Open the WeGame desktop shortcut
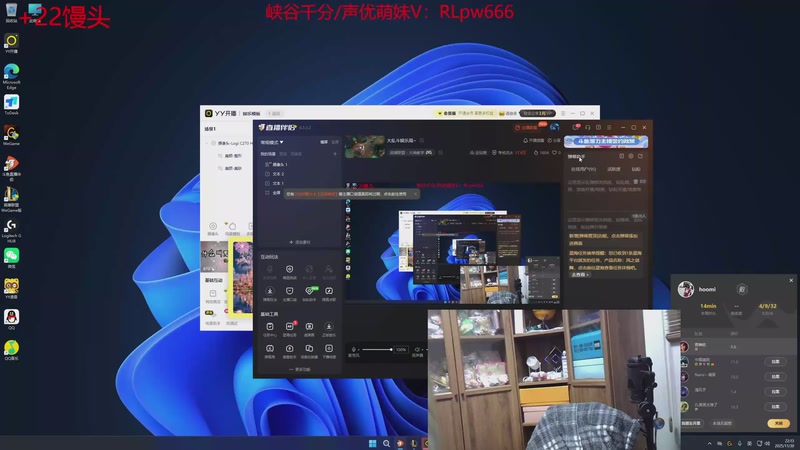800x450 pixels. [x=11, y=135]
